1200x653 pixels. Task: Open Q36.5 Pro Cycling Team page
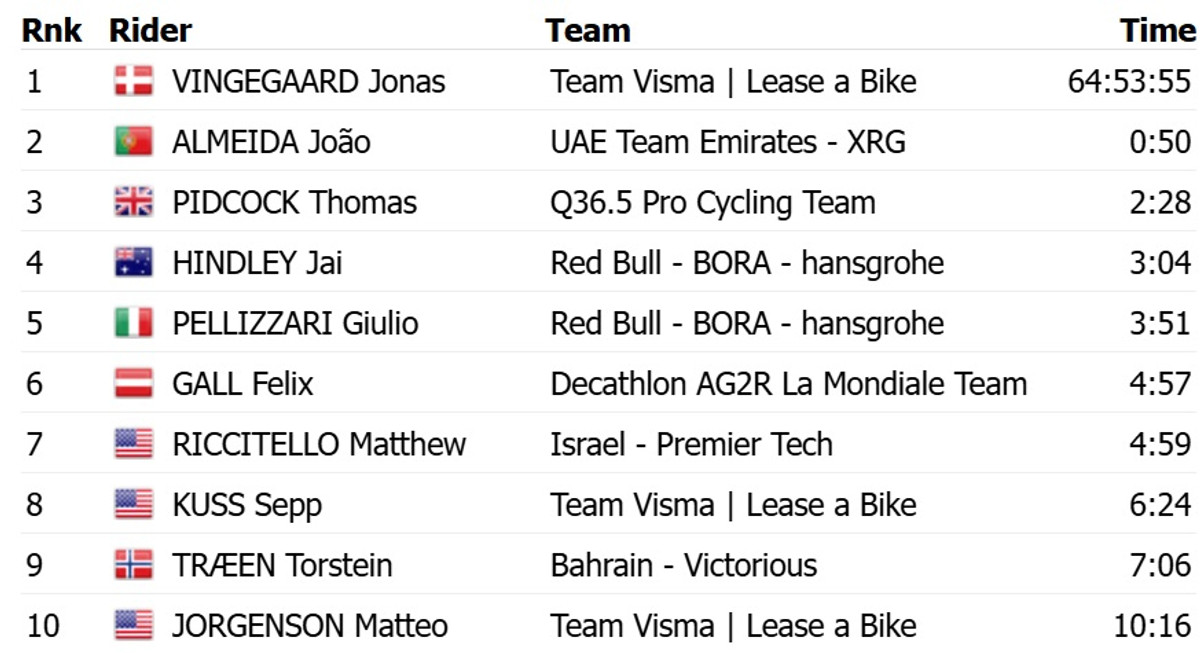click(712, 203)
